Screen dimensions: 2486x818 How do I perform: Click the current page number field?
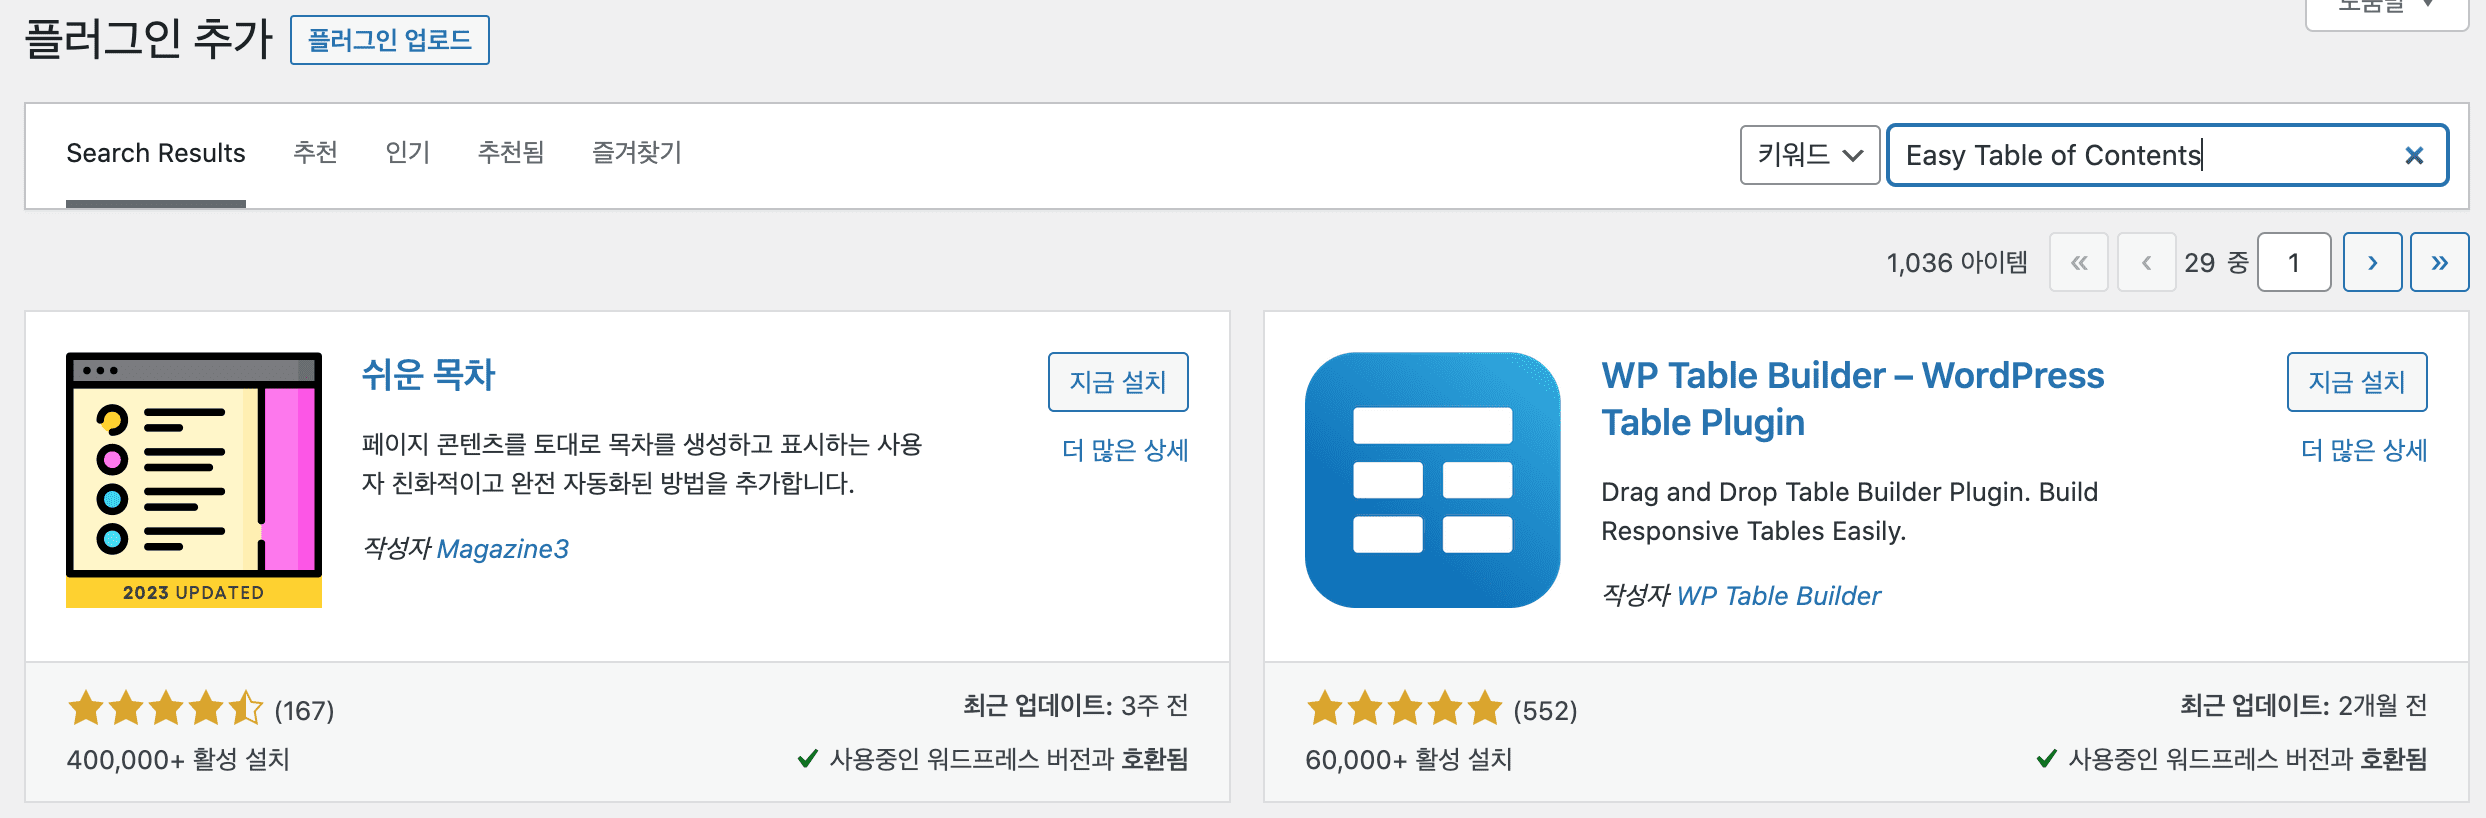click(x=2294, y=262)
